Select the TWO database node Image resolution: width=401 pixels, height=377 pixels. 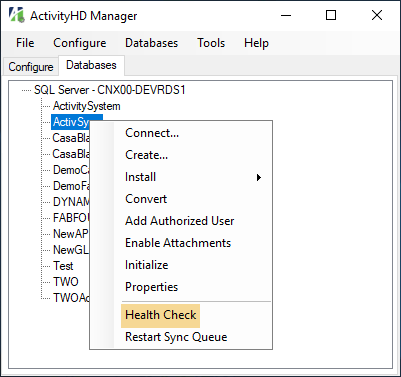pos(66,282)
